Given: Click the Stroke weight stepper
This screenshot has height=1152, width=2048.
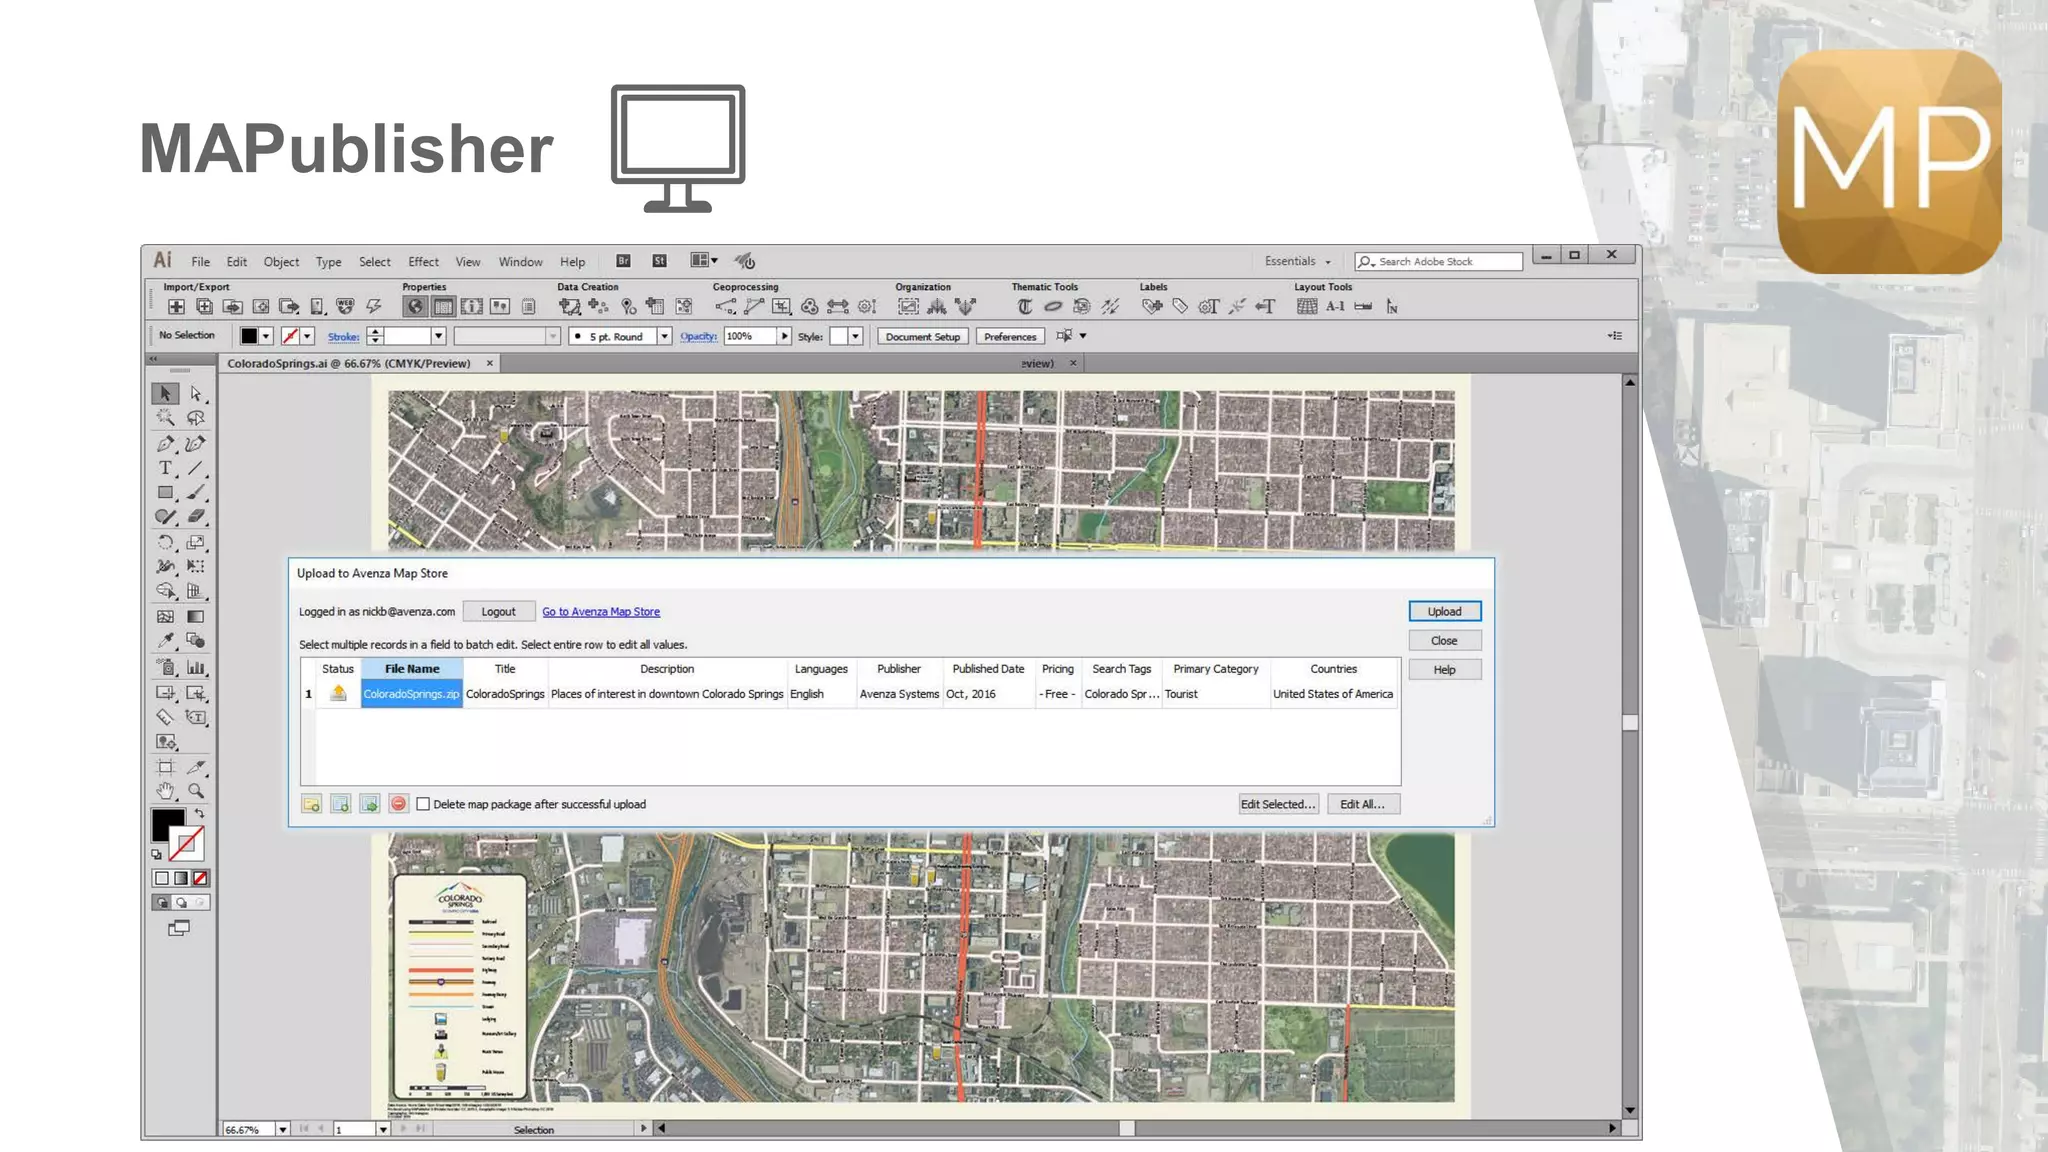Looking at the screenshot, I should coord(375,337).
